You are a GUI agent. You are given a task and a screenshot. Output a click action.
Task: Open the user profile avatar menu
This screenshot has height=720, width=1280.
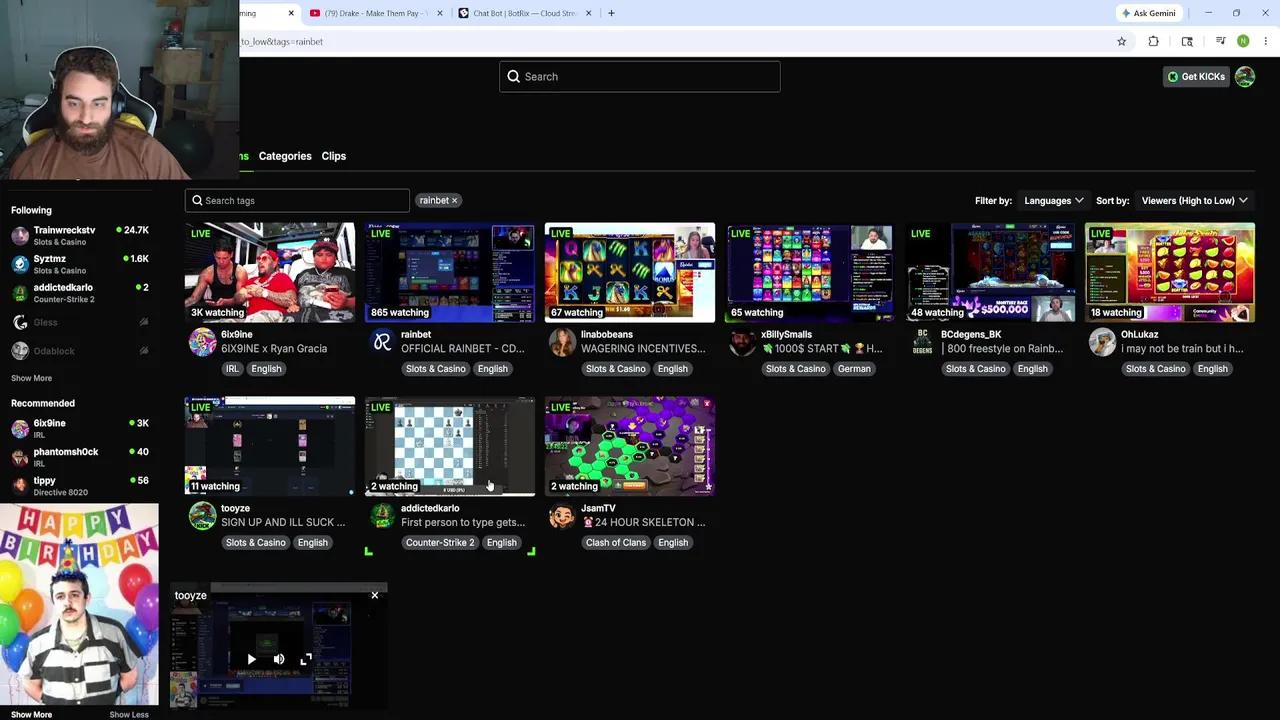(x=1245, y=77)
